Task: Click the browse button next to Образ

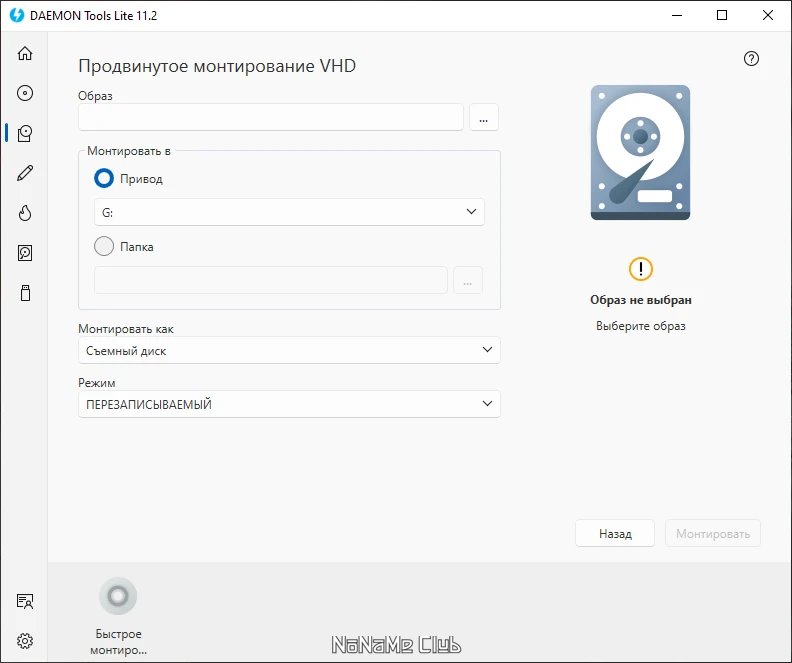Action: click(x=484, y=117)
